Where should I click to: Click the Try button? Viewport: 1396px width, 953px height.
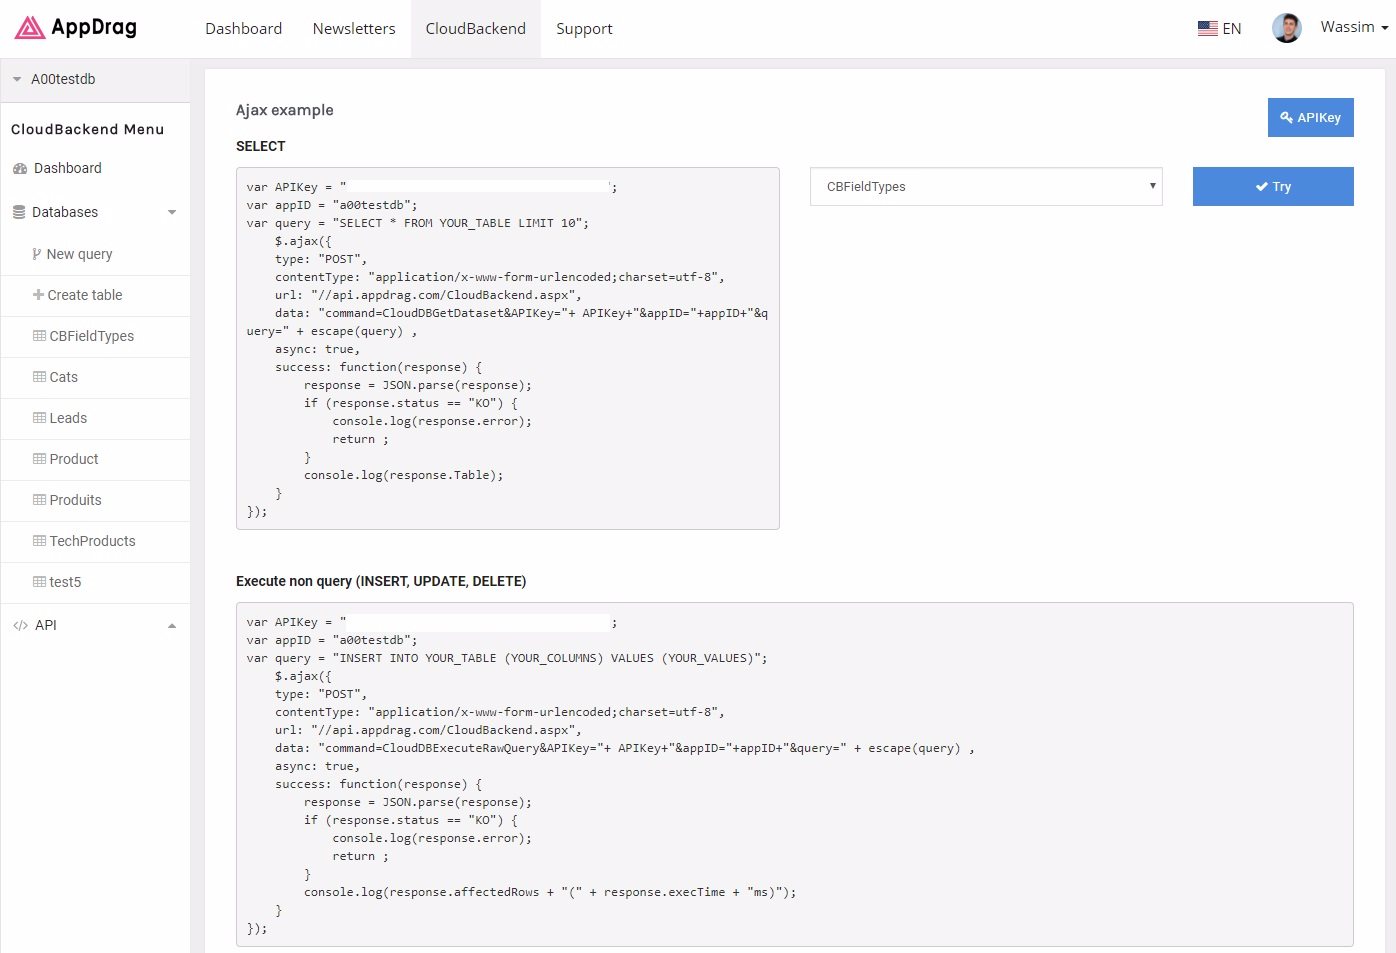click(x=1273, y=186)
